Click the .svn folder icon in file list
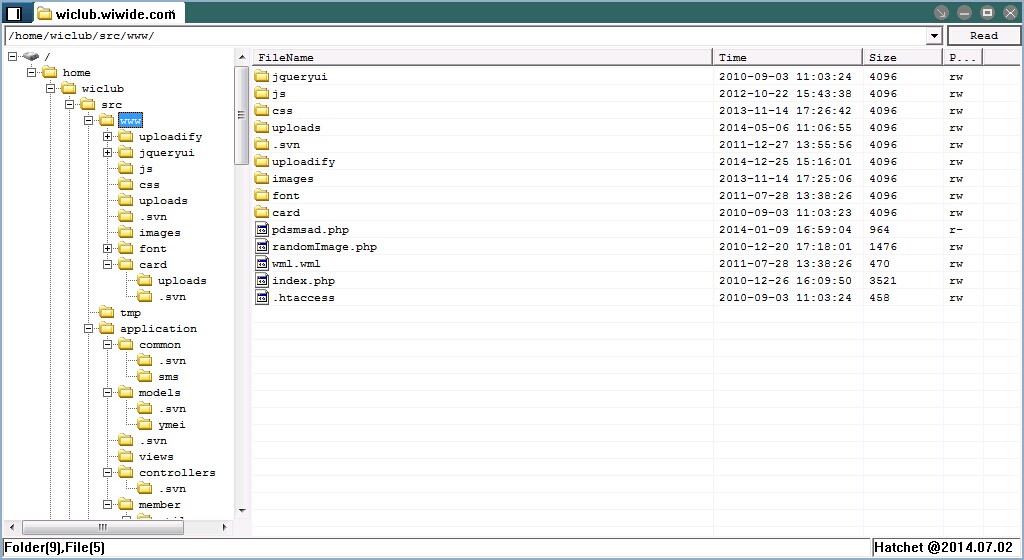The image size is (1024, 560). click(x=262, y=144)
